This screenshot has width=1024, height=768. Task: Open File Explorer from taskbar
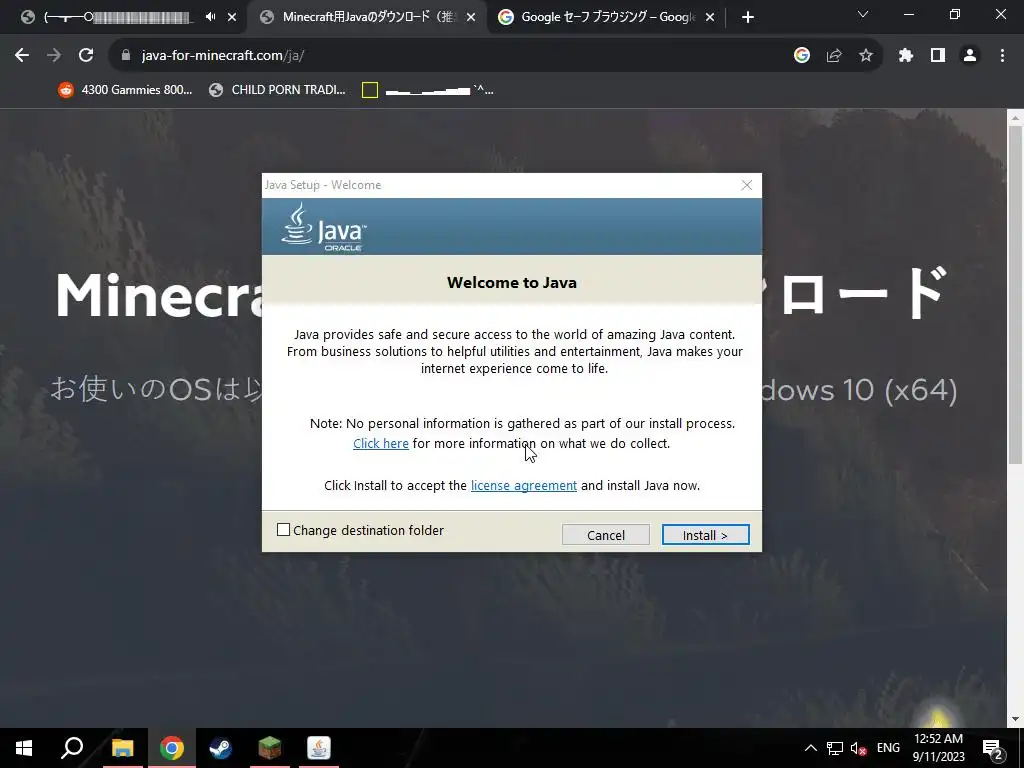tap(122, 748)
